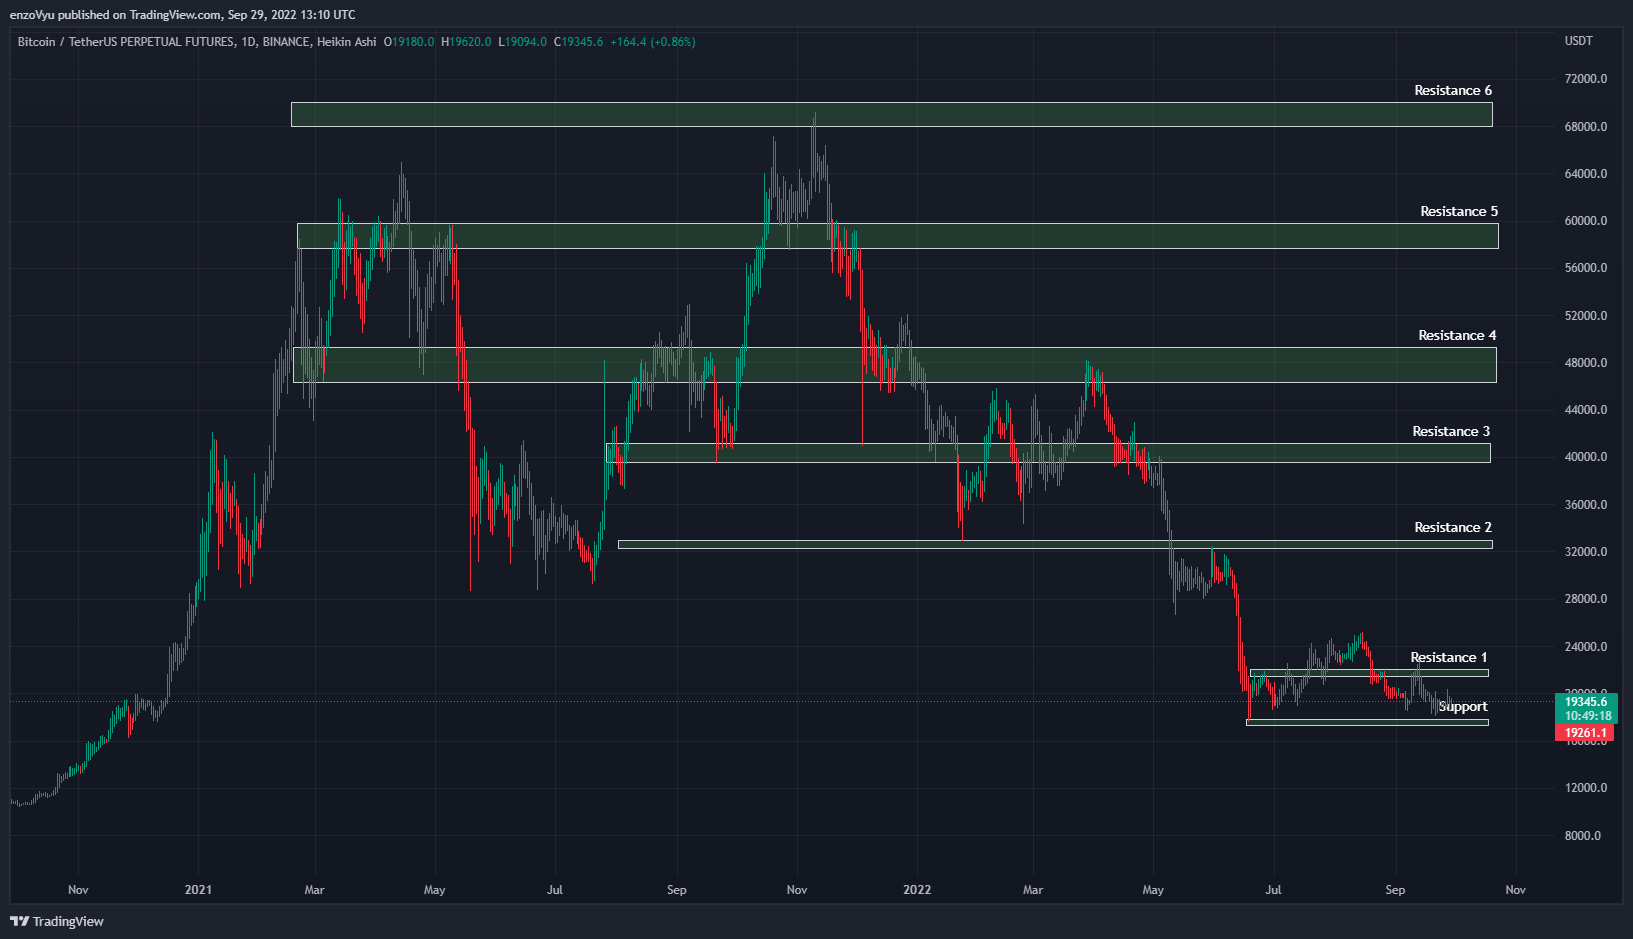Select the Resistance 6 label
This screenshot has width=1633, height=939.
1453,91
